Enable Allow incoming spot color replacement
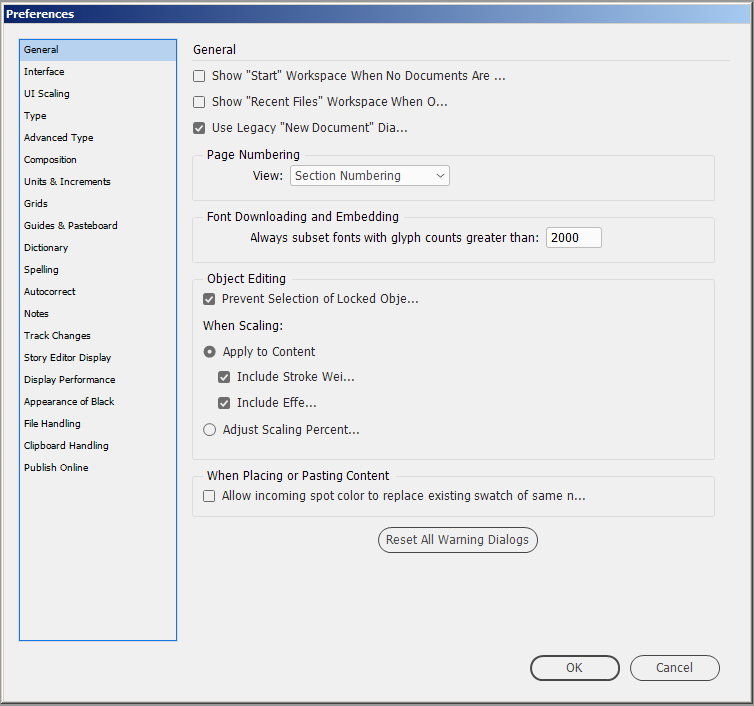 pyautogui.click(x=209, y=496)
